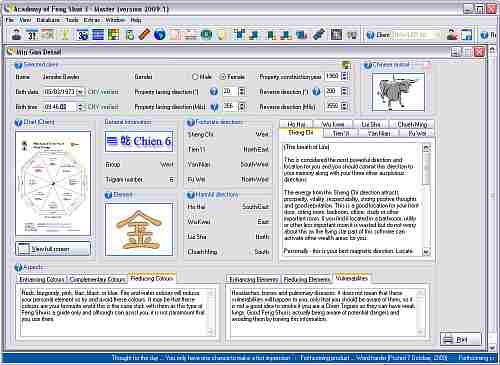500x365 pixels.
Task: Switch to the Wu Kwei tab
Action: (x=333, y=124)
